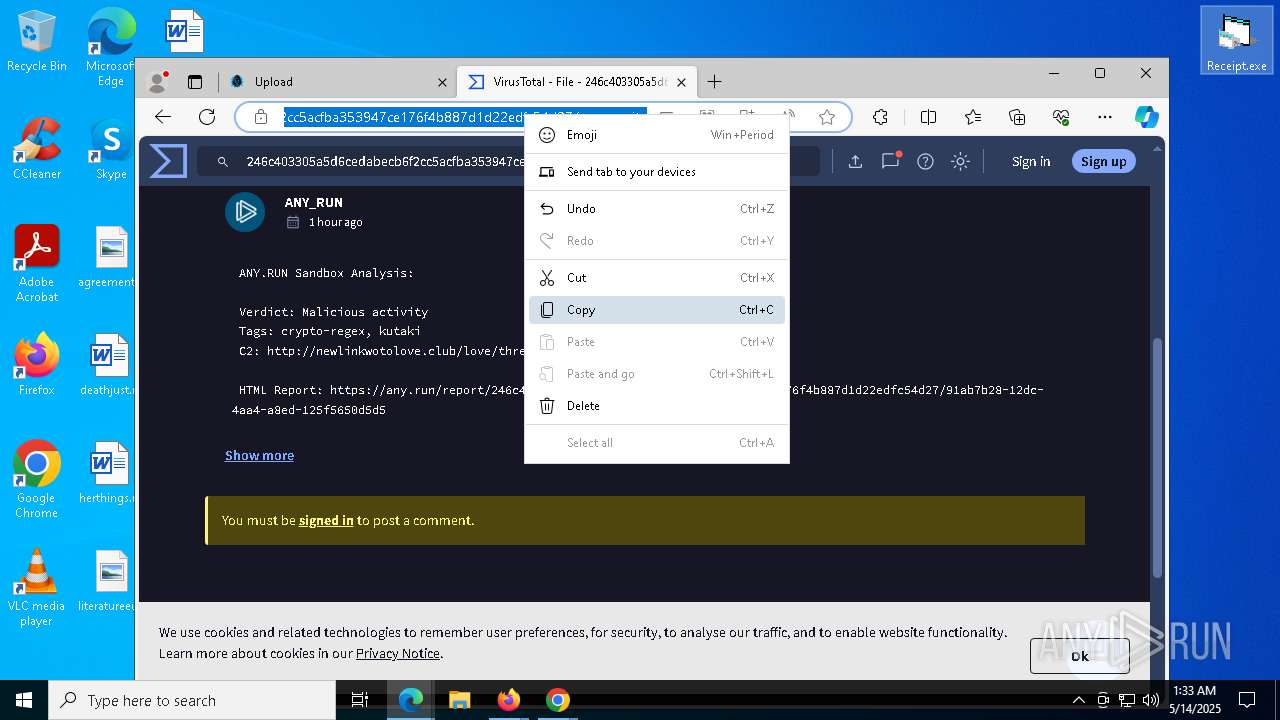The image size is (1280, 720).
Task: Click the VirusTotal logo icon
Action: coord(168,161)
